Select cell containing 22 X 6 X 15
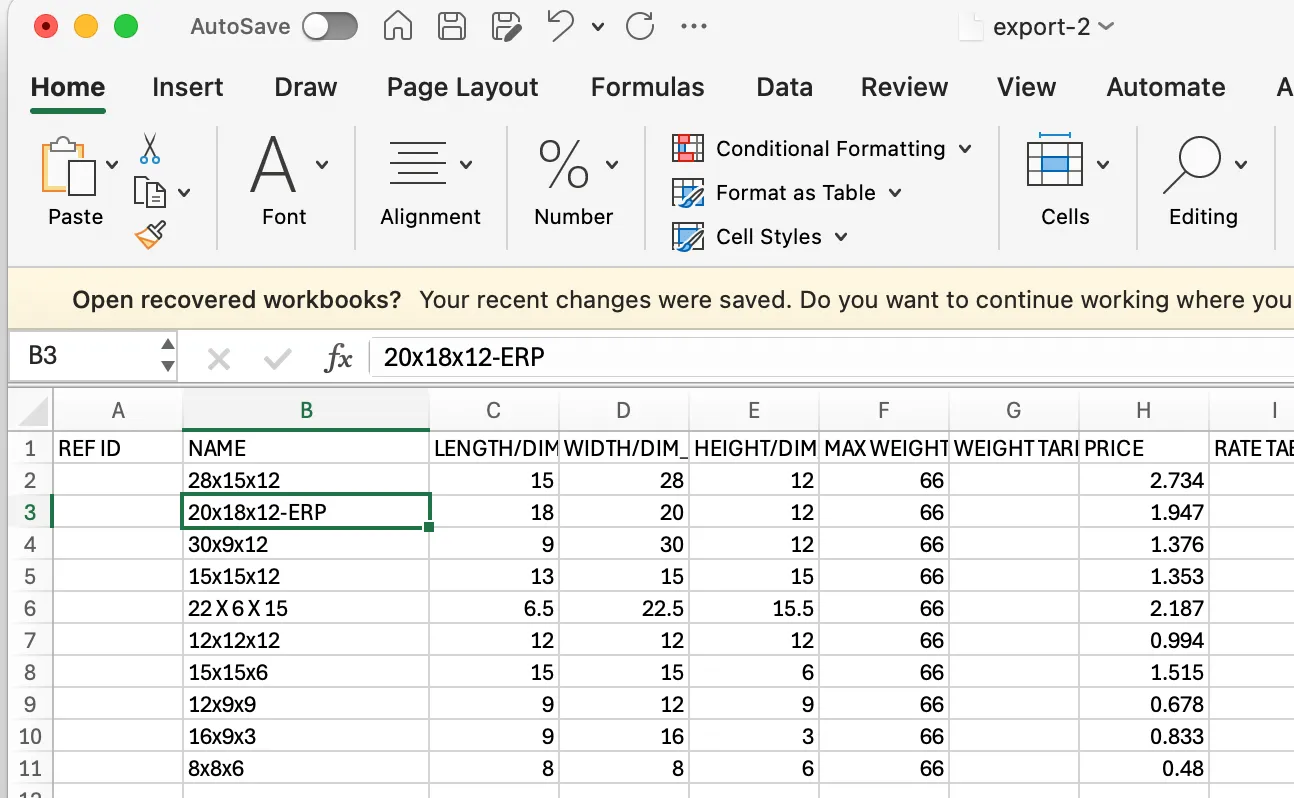The height and width of the screenshot is (798, 1294). (x=306, y=608)
